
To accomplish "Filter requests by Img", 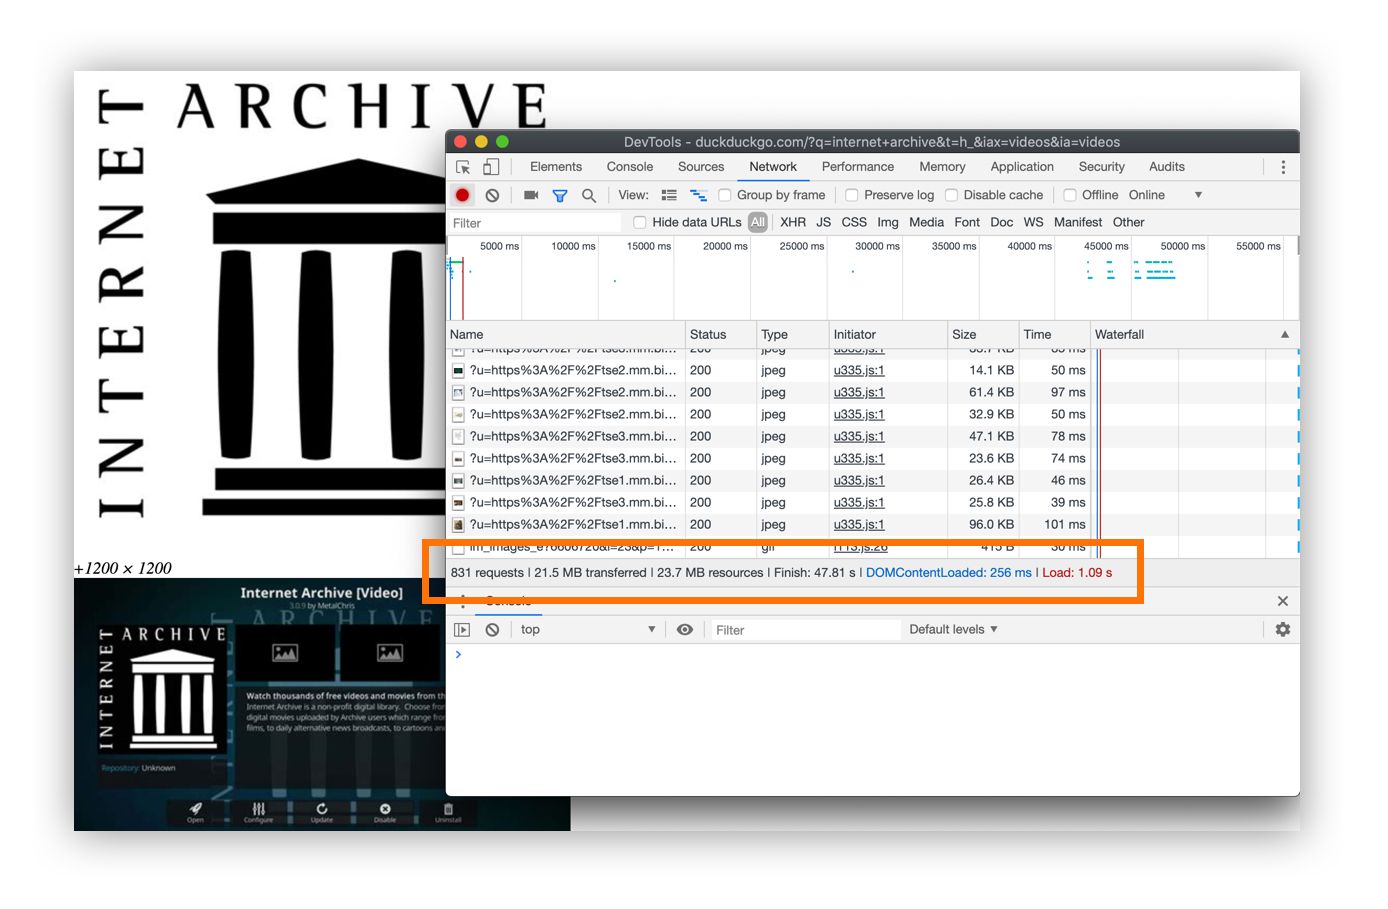I will pyautogui.click(x=888, y=222).
